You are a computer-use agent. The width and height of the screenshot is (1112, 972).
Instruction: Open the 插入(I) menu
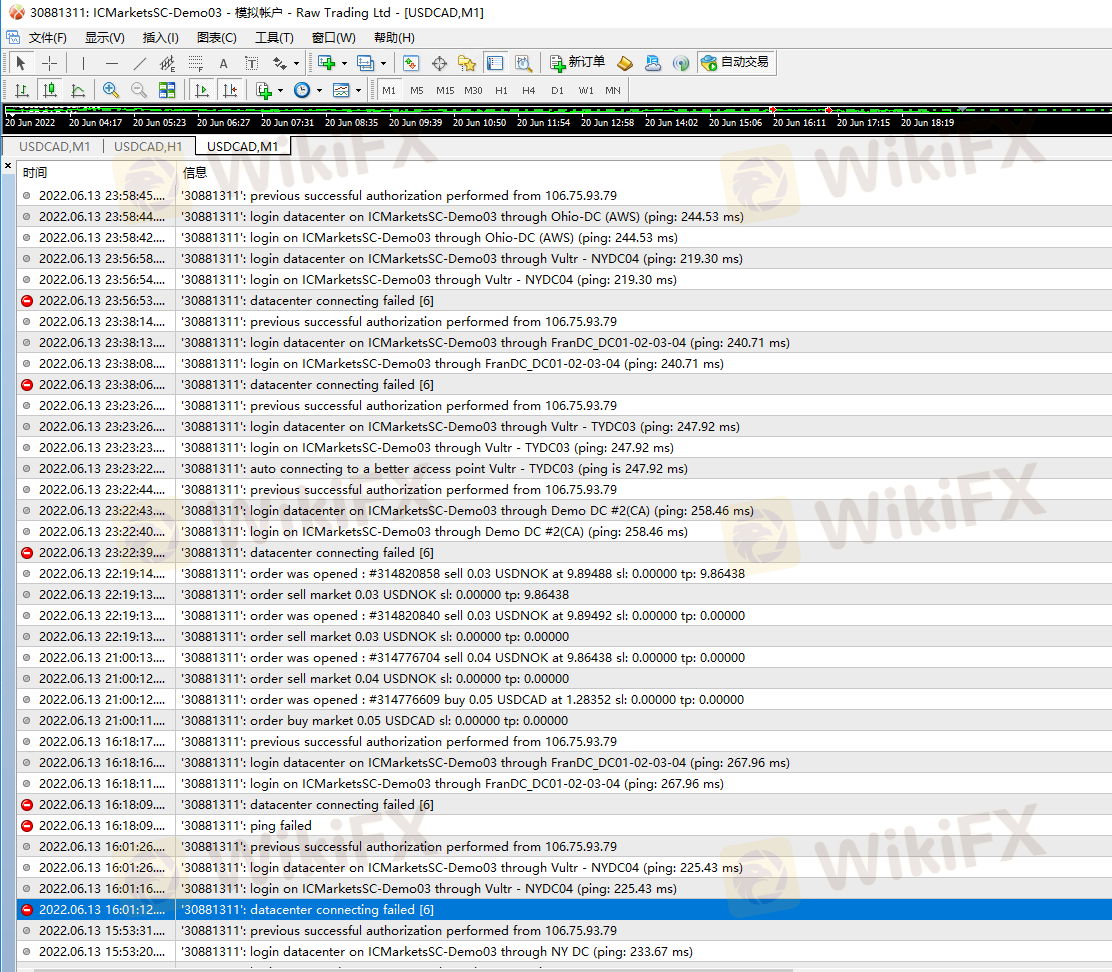[x=160, y=38]
